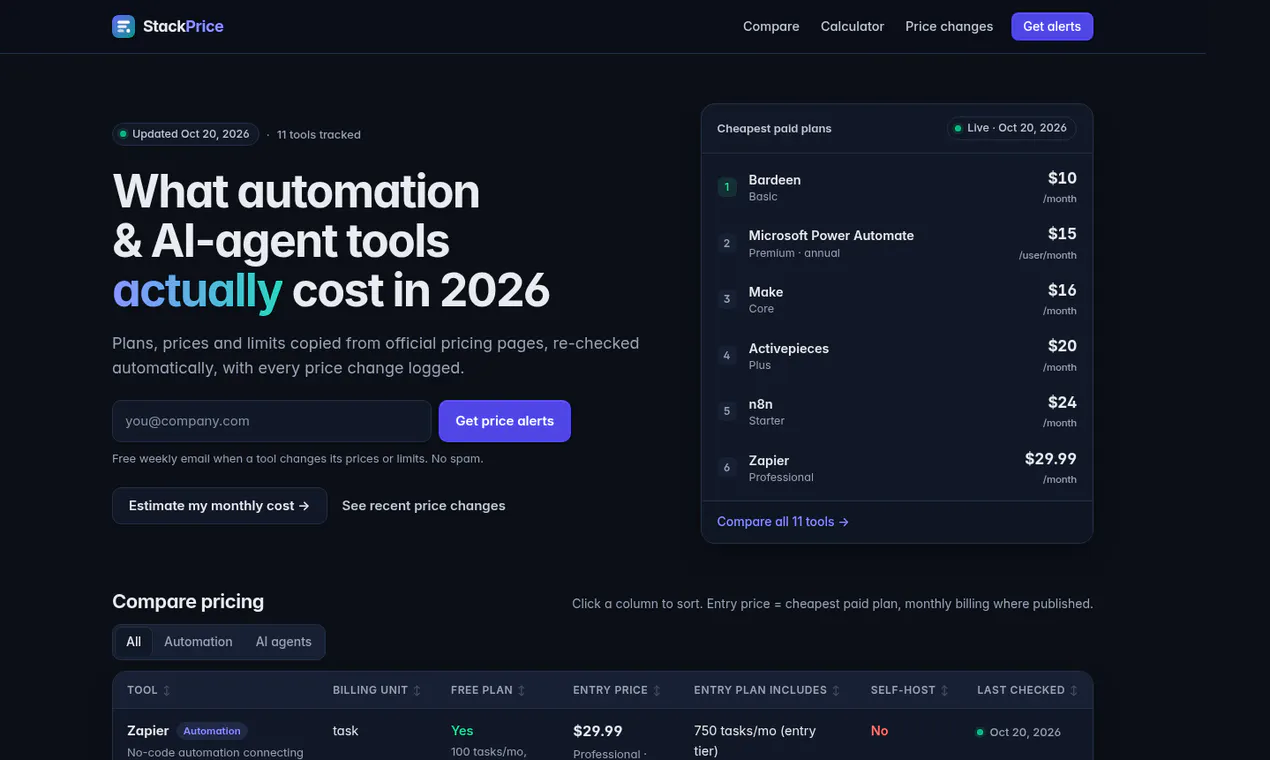Sort by the Self-host column
The height and width of the screenshot is (760, 1270).
[x=910, y=690]
